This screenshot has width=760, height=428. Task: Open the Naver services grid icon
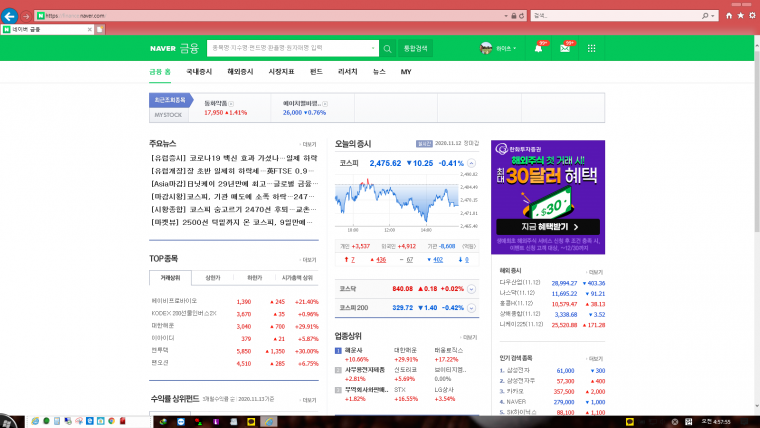pyautogui.click(x=591, y=48)
